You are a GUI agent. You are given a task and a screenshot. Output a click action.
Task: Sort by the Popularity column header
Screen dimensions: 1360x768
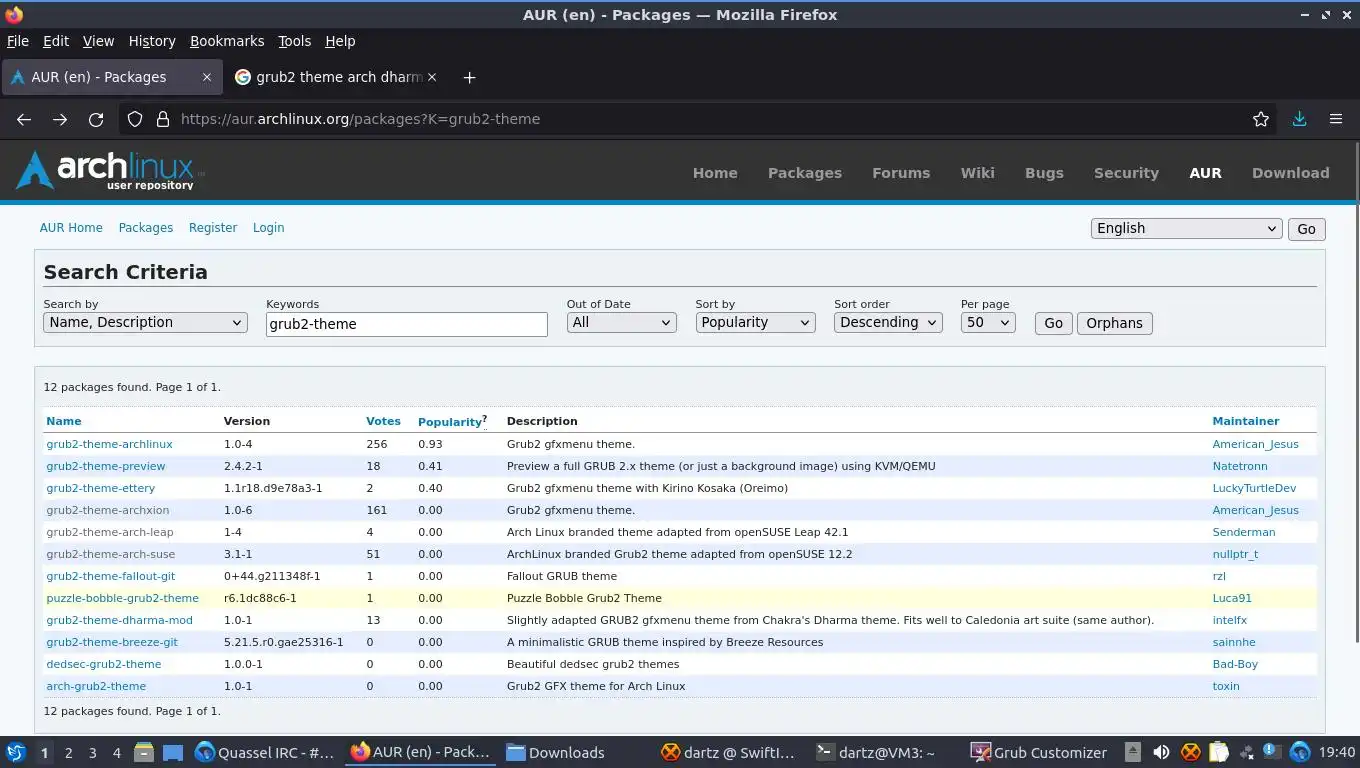[x=452, y=421]
